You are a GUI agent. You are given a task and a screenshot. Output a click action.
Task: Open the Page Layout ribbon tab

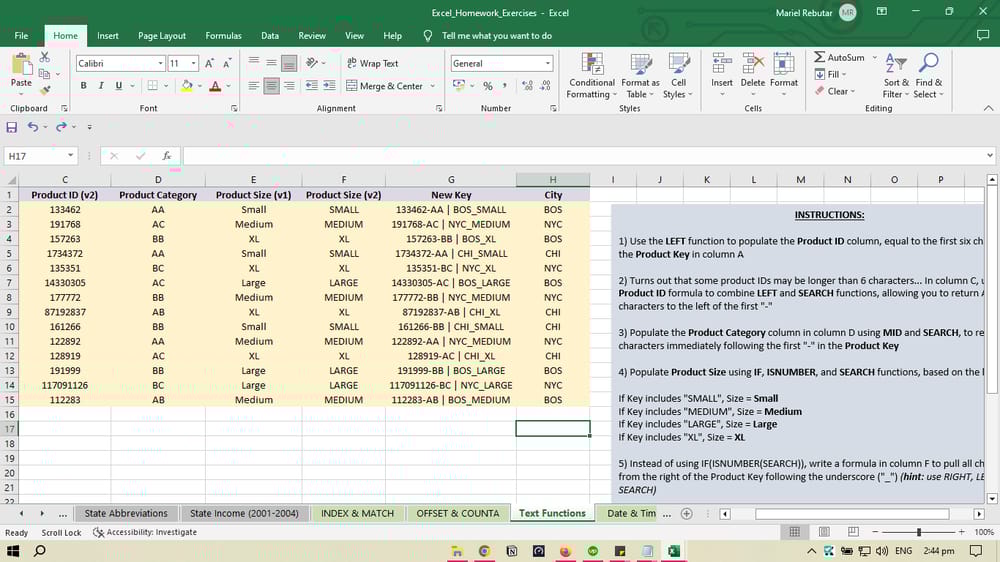tap(162, 36)
